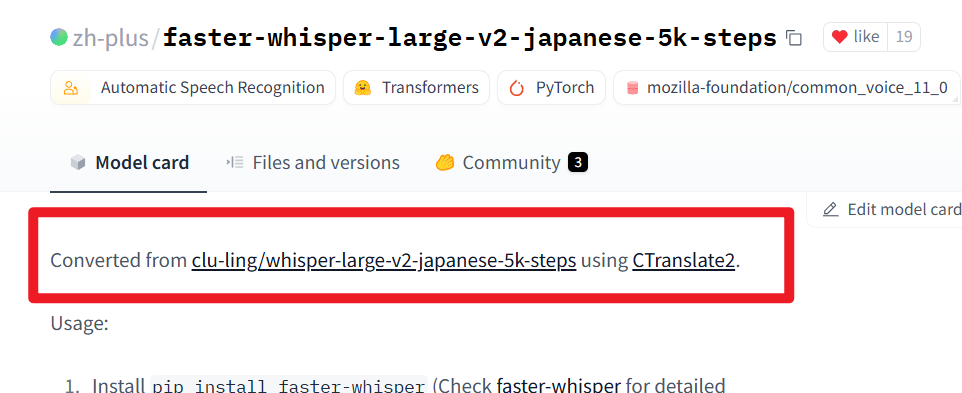
Task: Copy the model name with the copy icon
Action: (794, 38)
